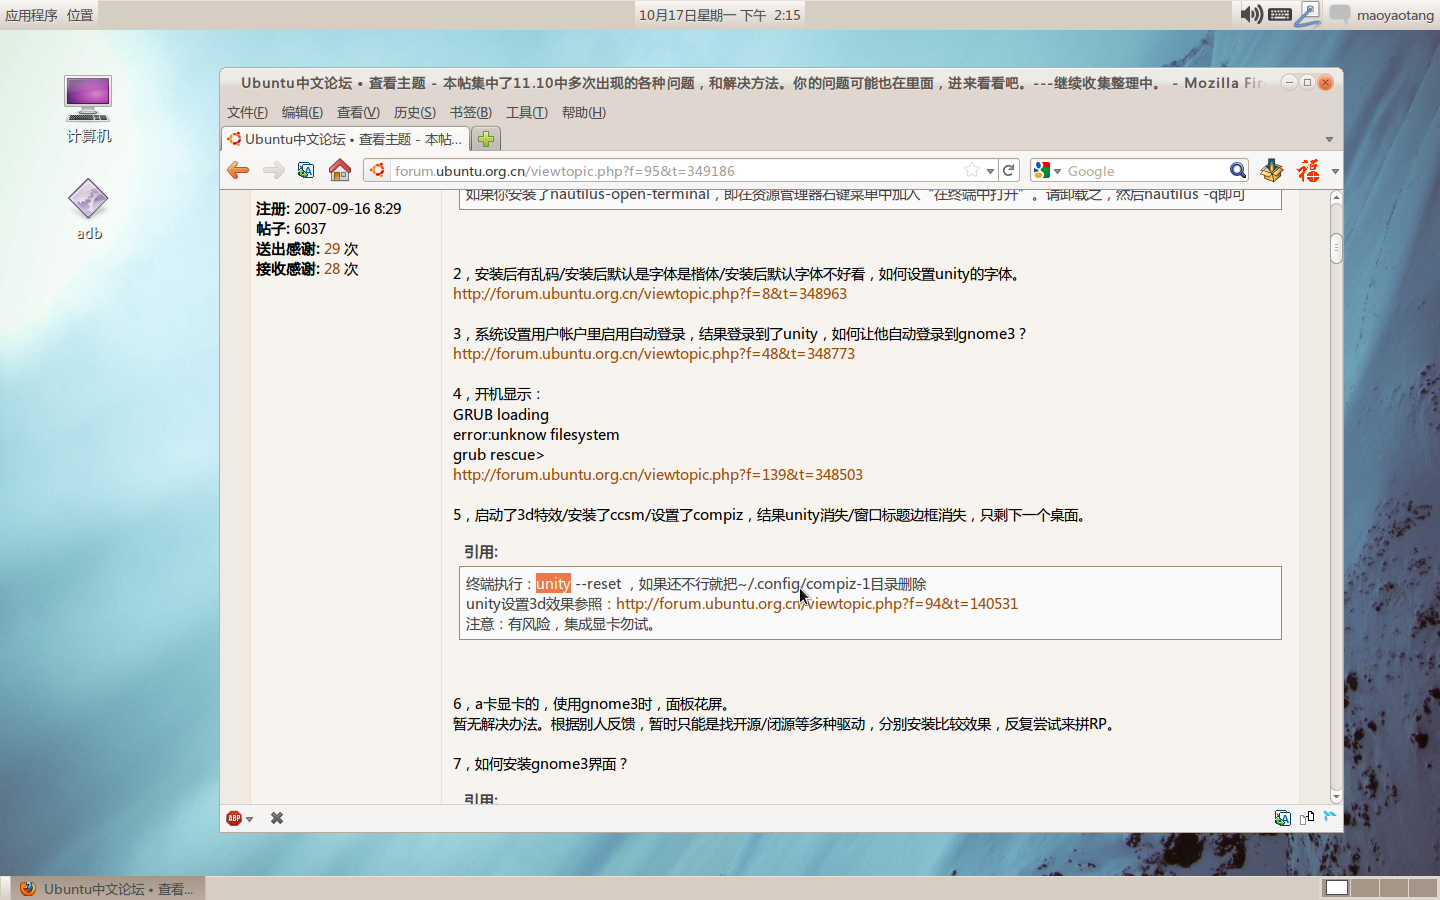The width and height of the screenshot is (1440, 900).
Task: Click the translate page icon in navigation toolbar
Action: click(306, 171)
